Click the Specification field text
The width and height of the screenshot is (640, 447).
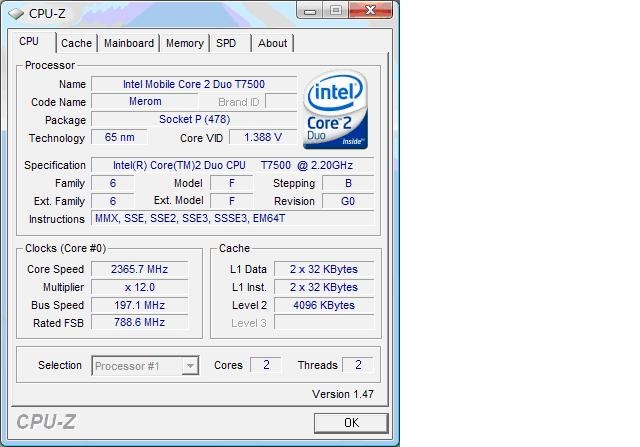click(232, 165)
